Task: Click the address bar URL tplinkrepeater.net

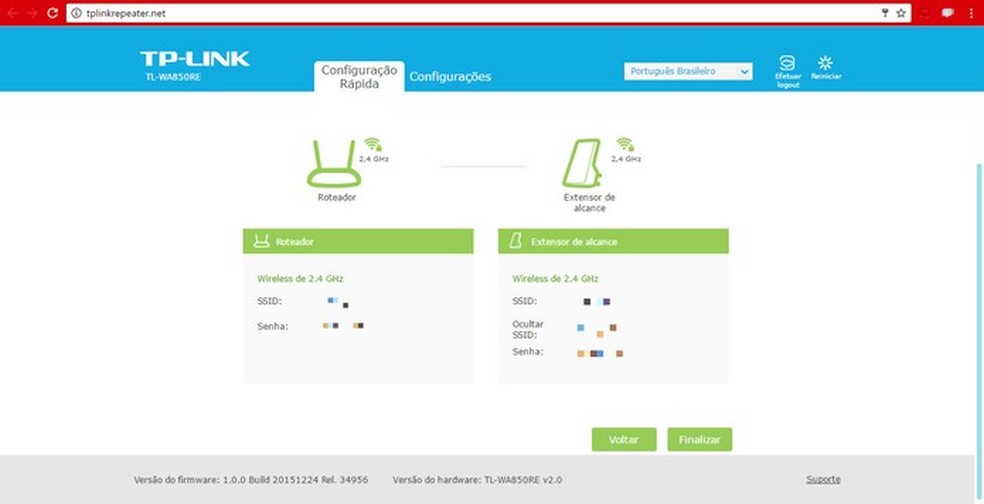Action: pos(126,13)
